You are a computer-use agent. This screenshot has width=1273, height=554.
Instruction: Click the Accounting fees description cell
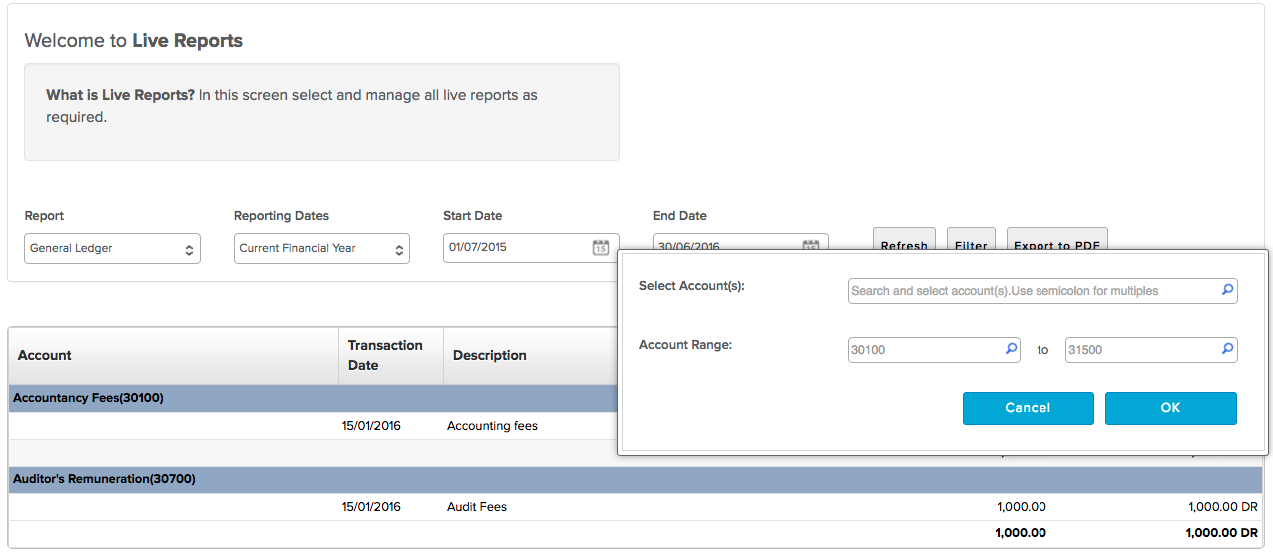pyautogui.click(x=492, y=426)
